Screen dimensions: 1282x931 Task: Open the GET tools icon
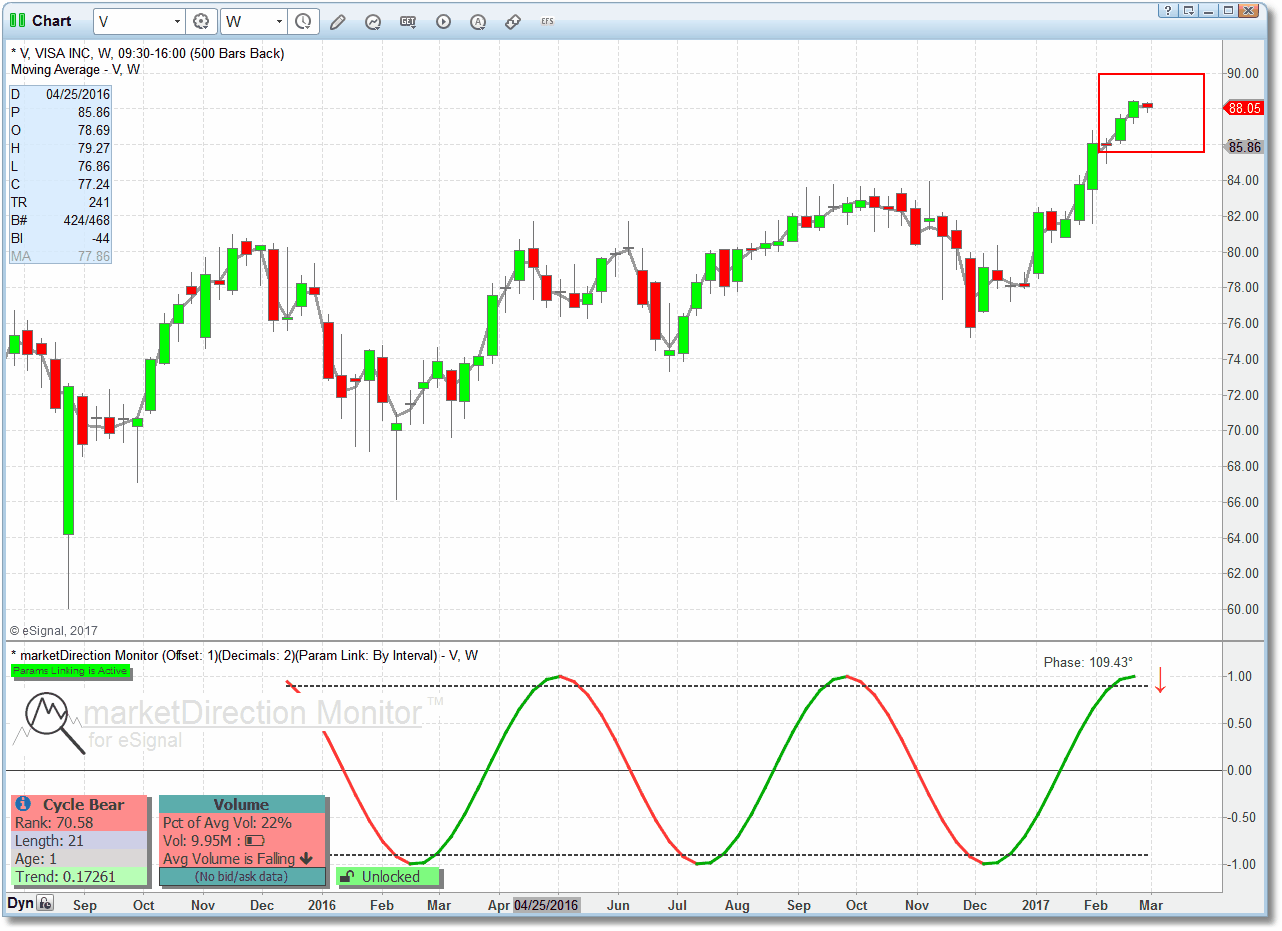tap(408, 21)
